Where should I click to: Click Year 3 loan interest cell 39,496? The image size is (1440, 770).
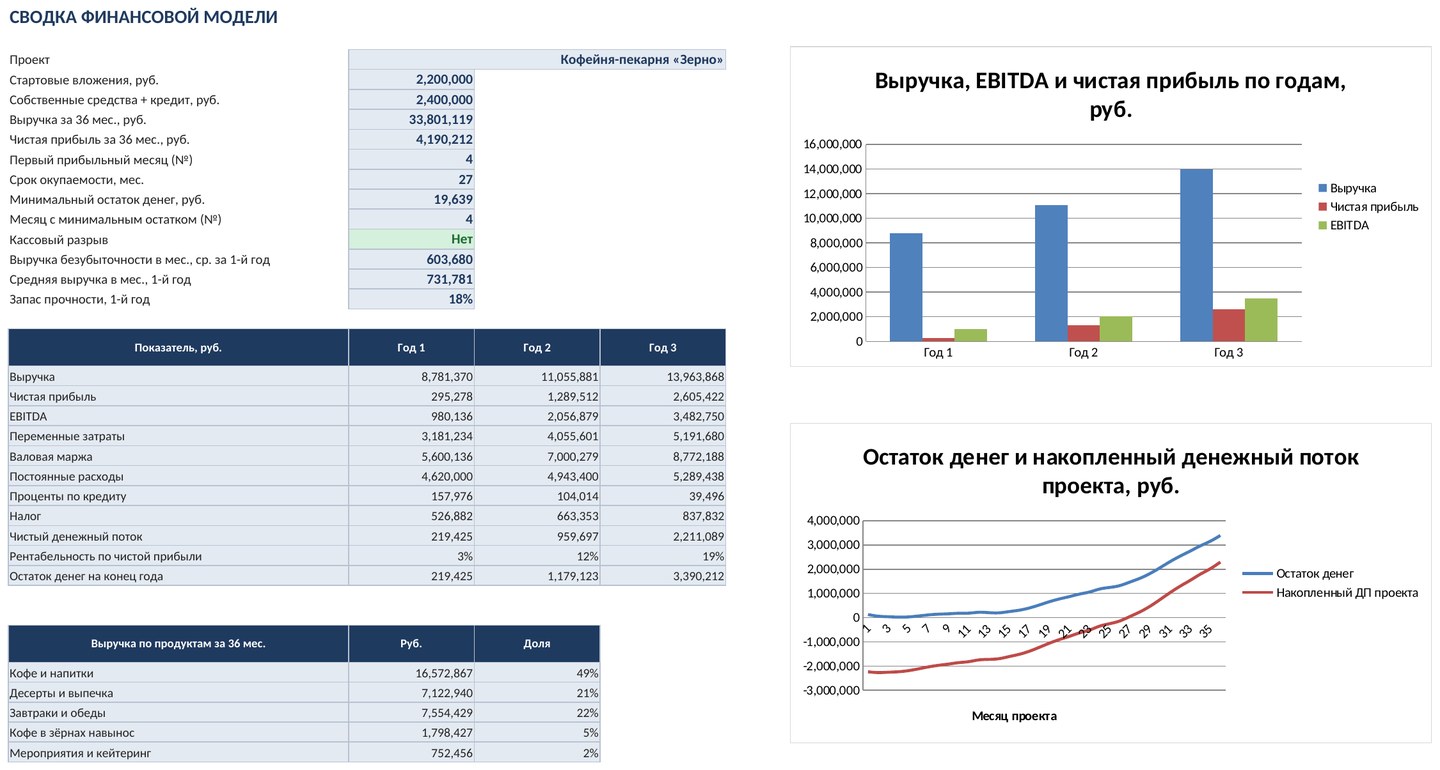[663, 497]
